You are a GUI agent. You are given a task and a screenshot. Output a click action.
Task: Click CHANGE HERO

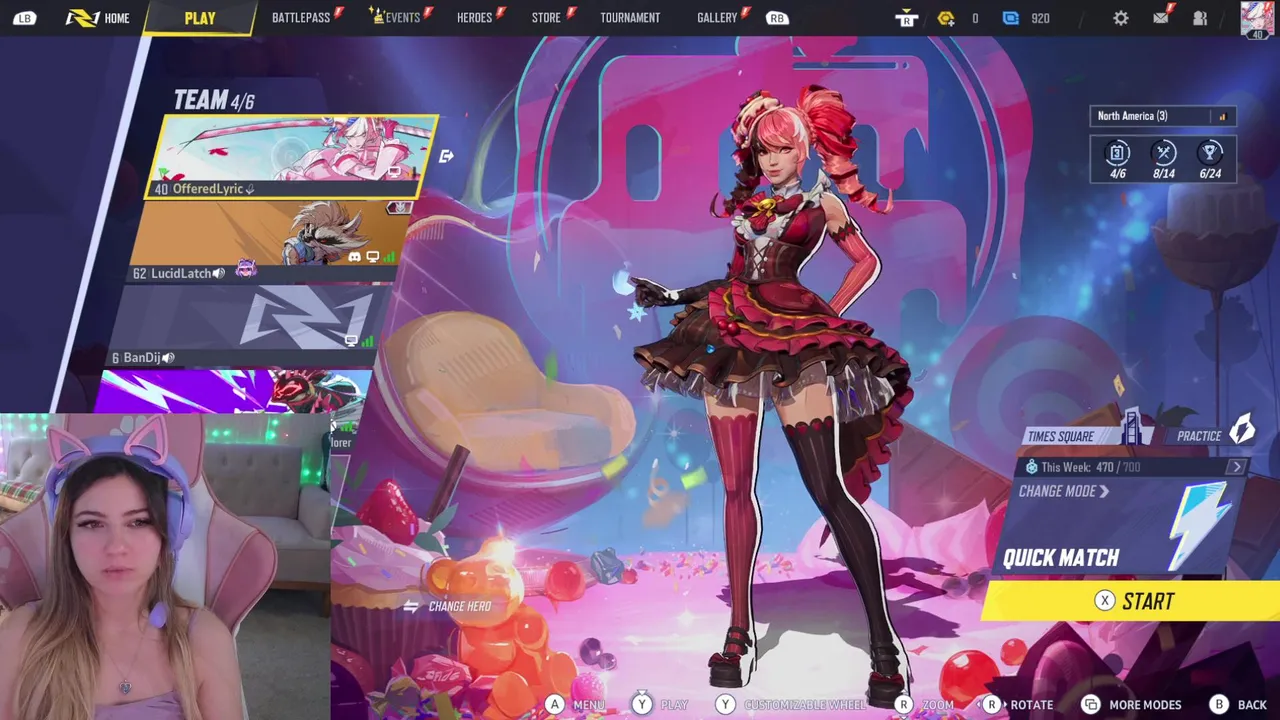coord(447,606)
